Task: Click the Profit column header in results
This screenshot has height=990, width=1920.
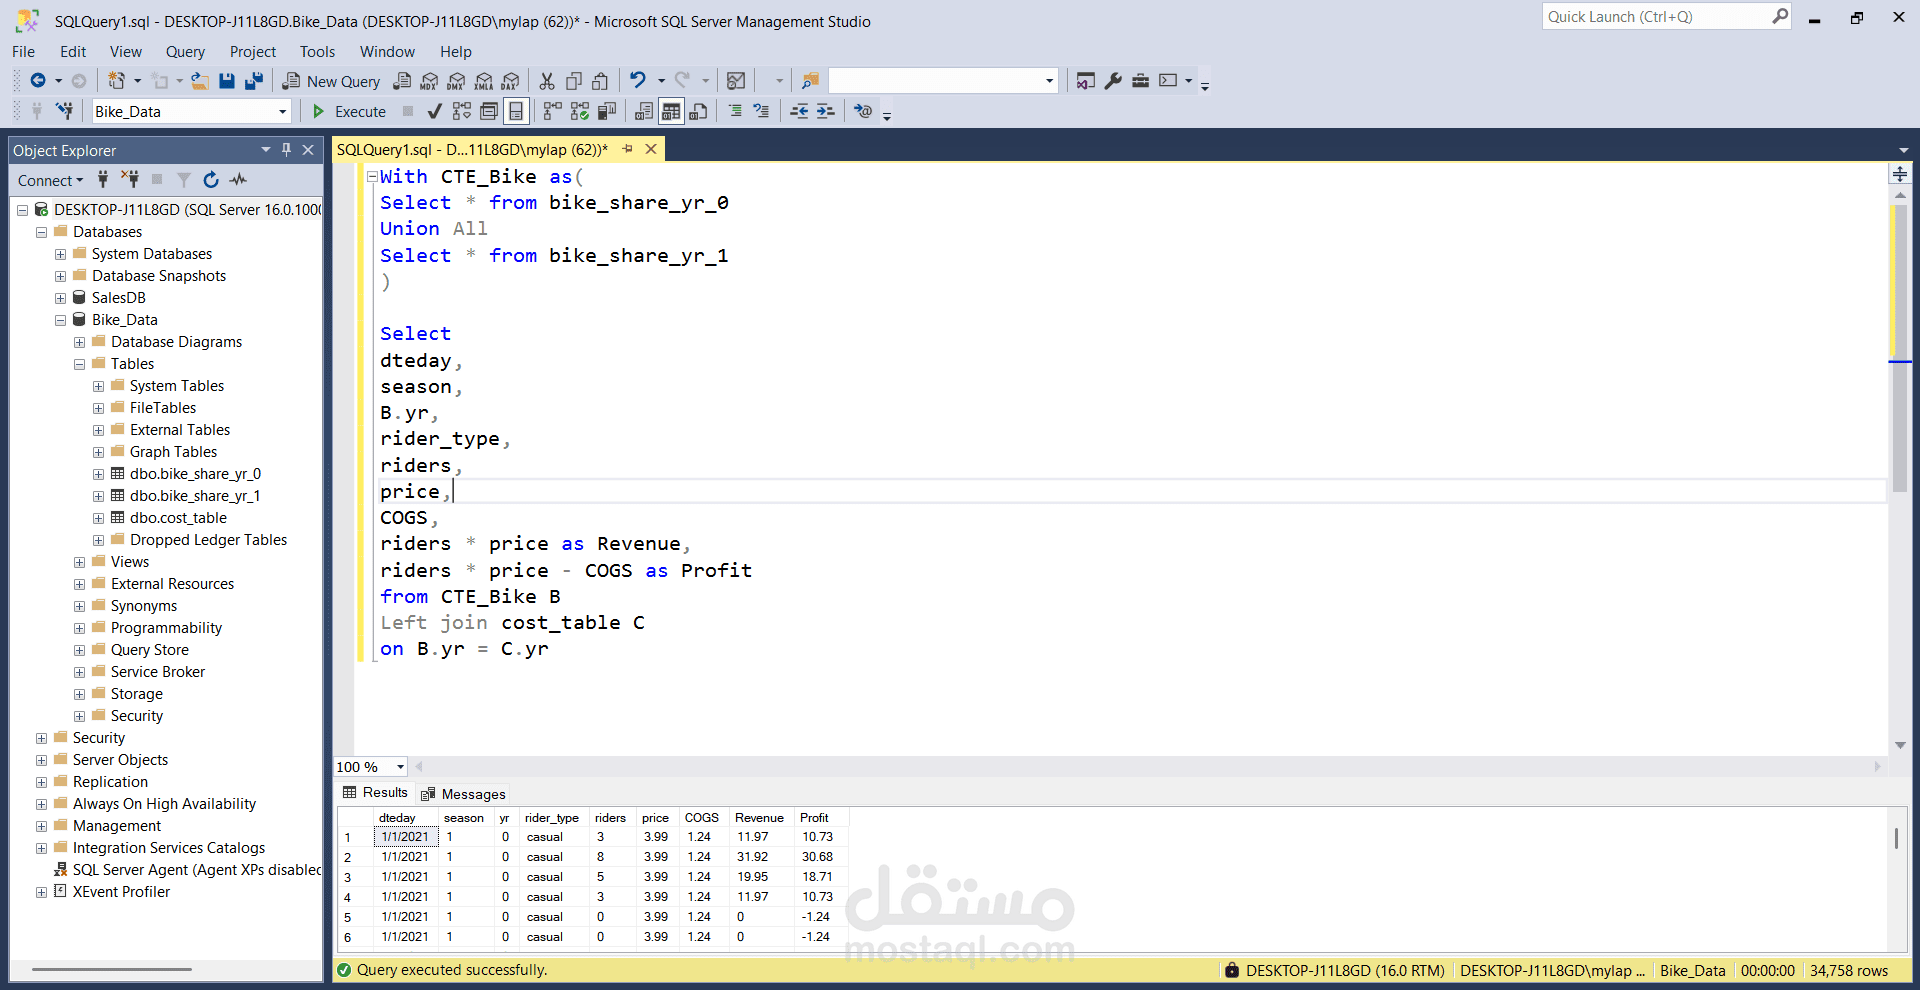Action: point(819,818)
